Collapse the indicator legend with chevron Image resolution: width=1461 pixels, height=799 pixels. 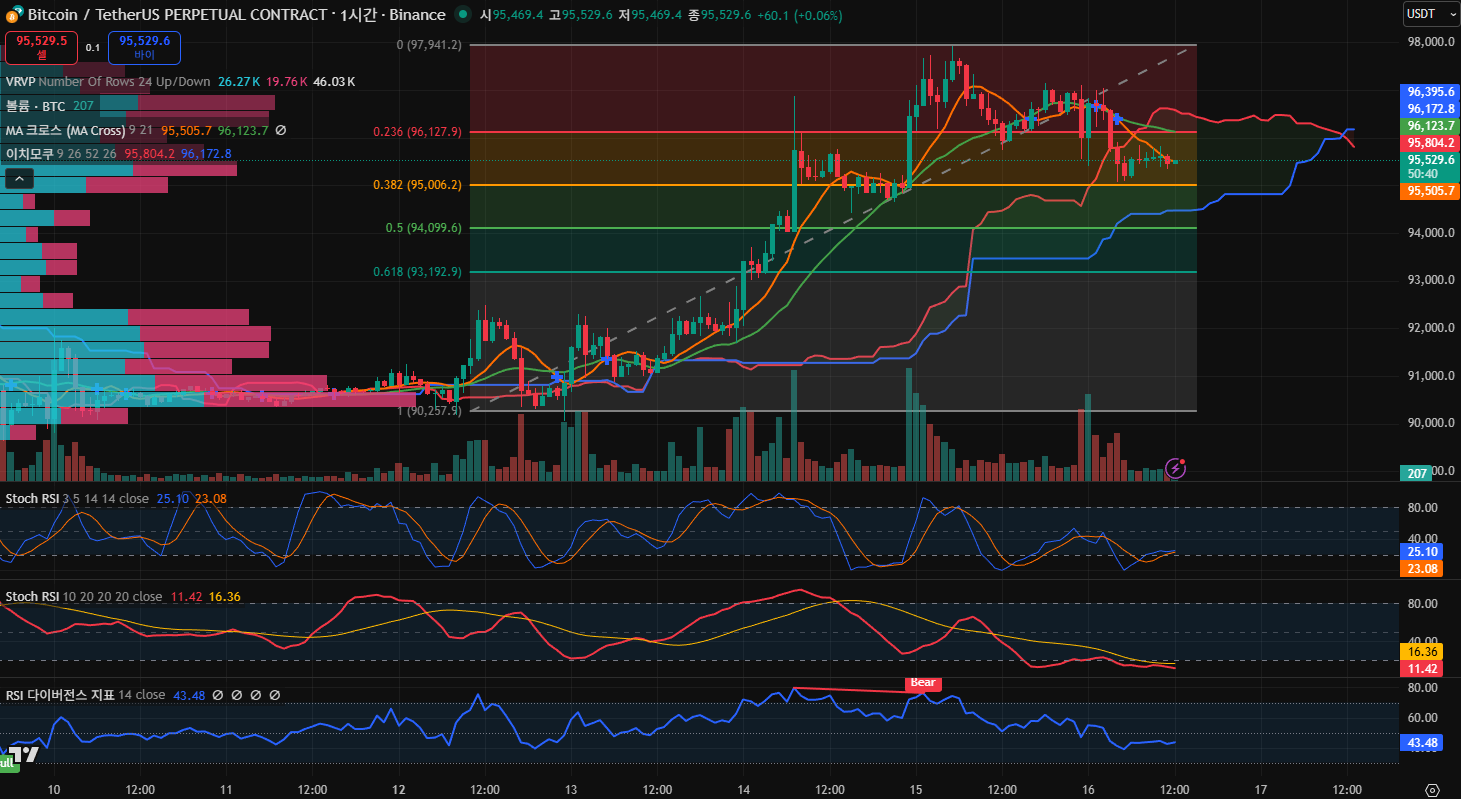[x=19, y=179]
